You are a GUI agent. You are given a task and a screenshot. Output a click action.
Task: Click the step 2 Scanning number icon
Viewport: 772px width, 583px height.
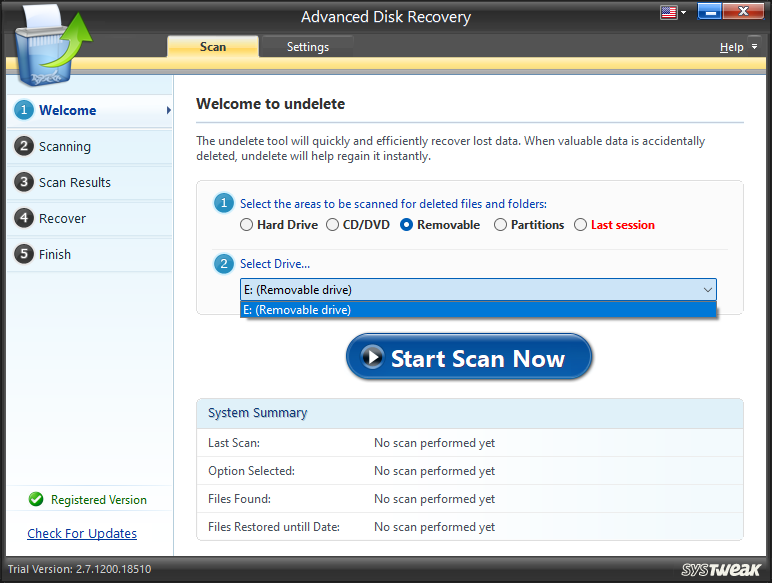tap(24, 146)
